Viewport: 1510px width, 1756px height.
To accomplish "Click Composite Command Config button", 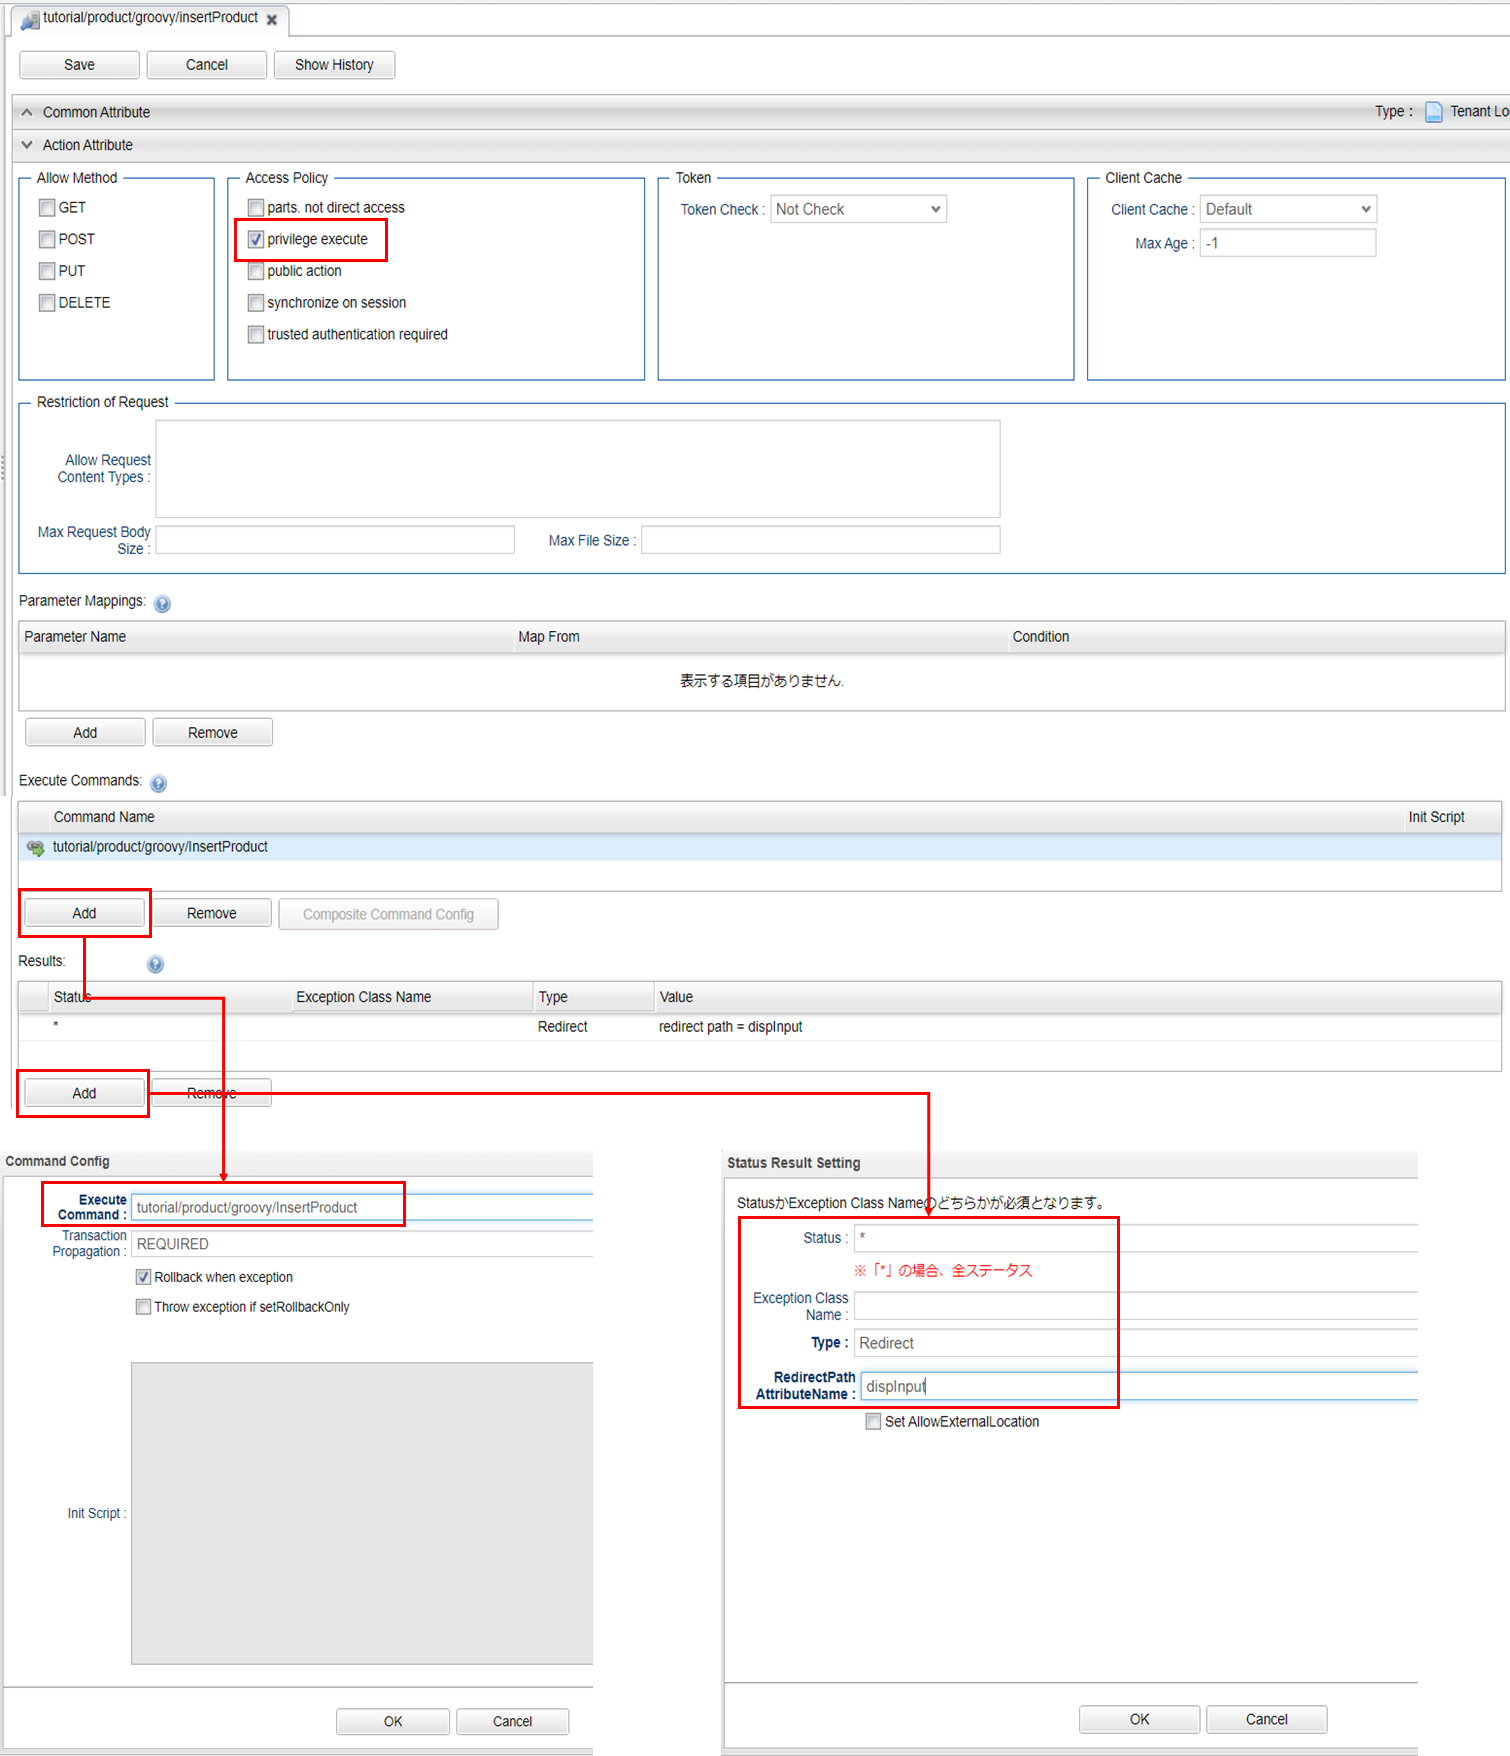I will click(x=388, y=914).
